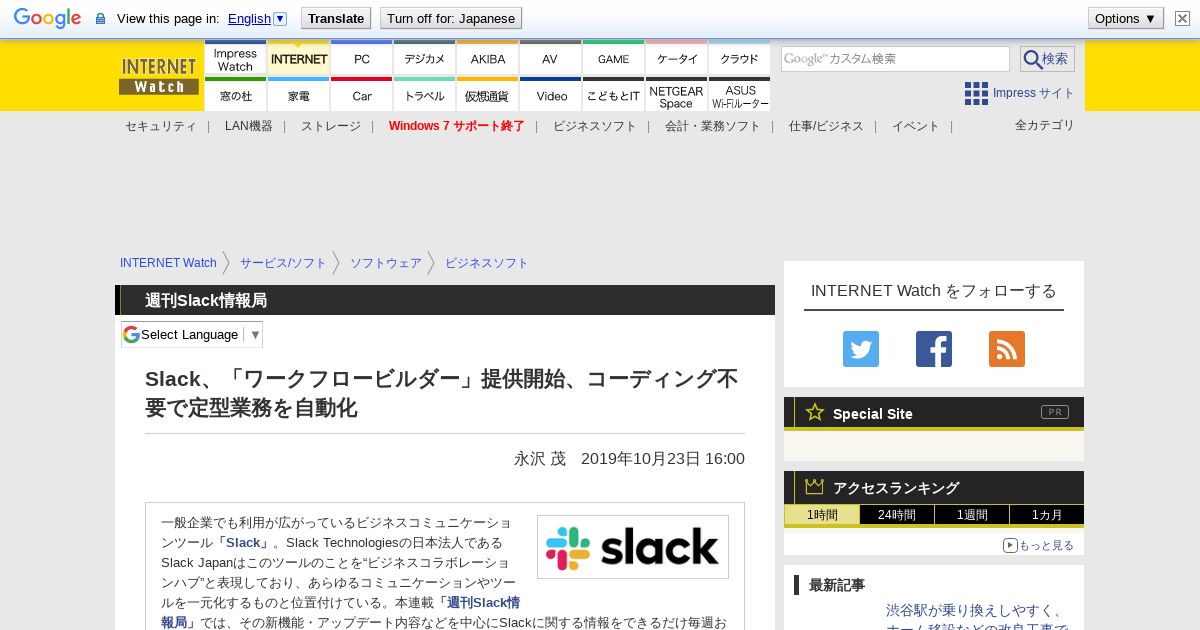Click the PR badge in Special Site
Viewport: 1200px width, 630px height.
1055,412
